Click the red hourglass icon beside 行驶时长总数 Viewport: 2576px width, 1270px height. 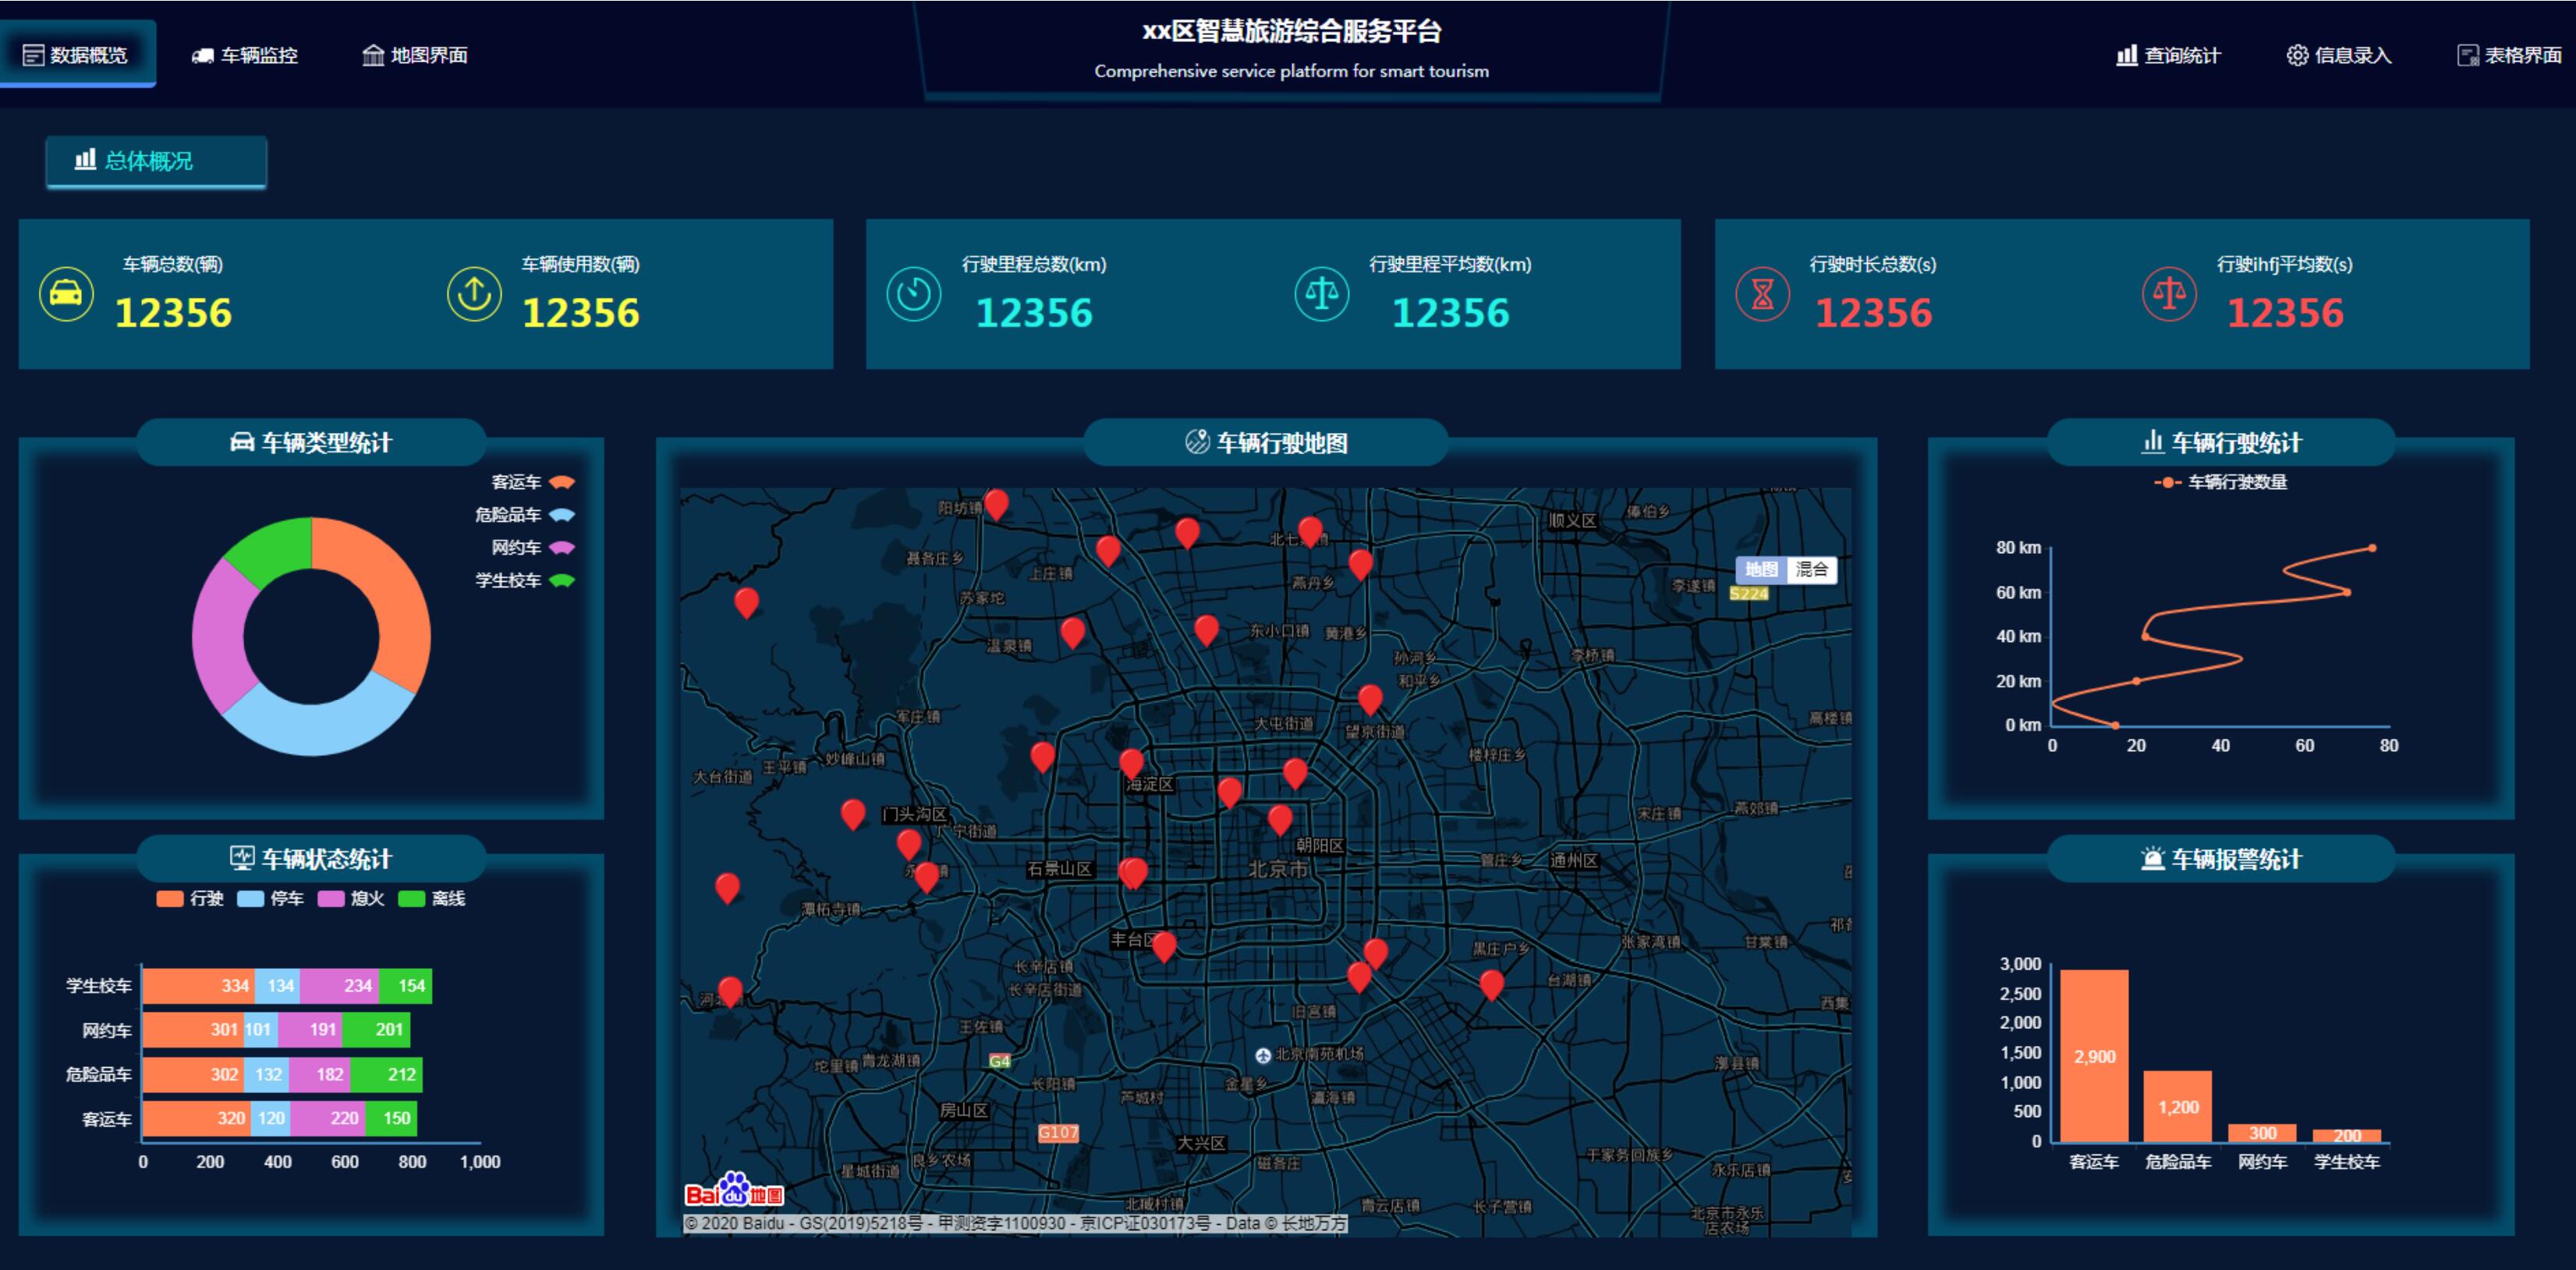tap(1762, 294)
